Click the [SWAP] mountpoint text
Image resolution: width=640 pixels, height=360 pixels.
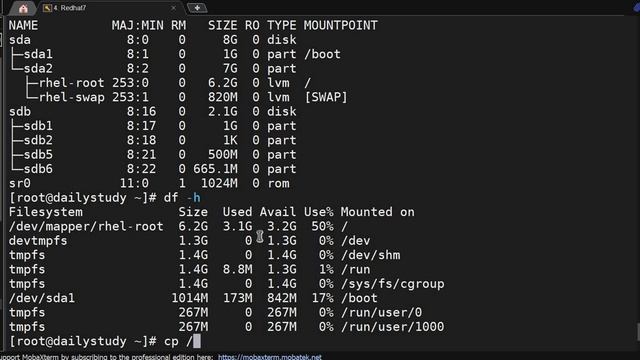click(x=326, y=97)
